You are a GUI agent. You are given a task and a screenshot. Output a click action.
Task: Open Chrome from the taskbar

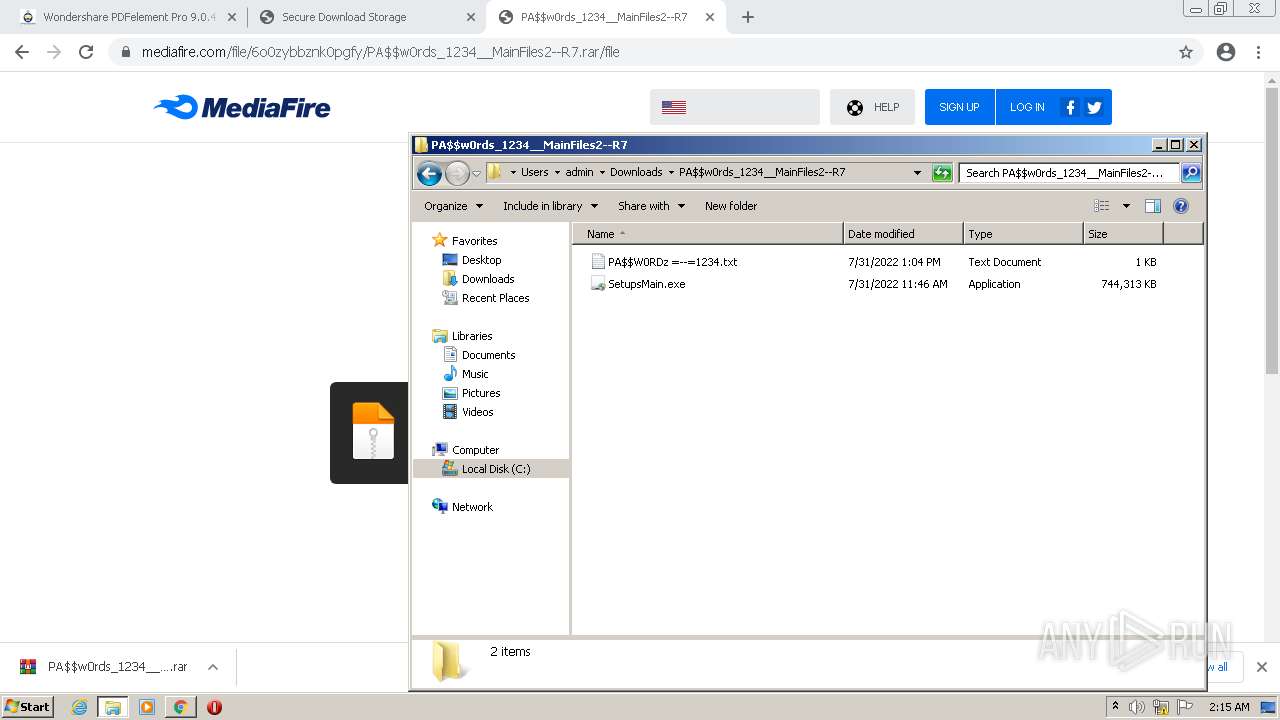click(180, 707)
